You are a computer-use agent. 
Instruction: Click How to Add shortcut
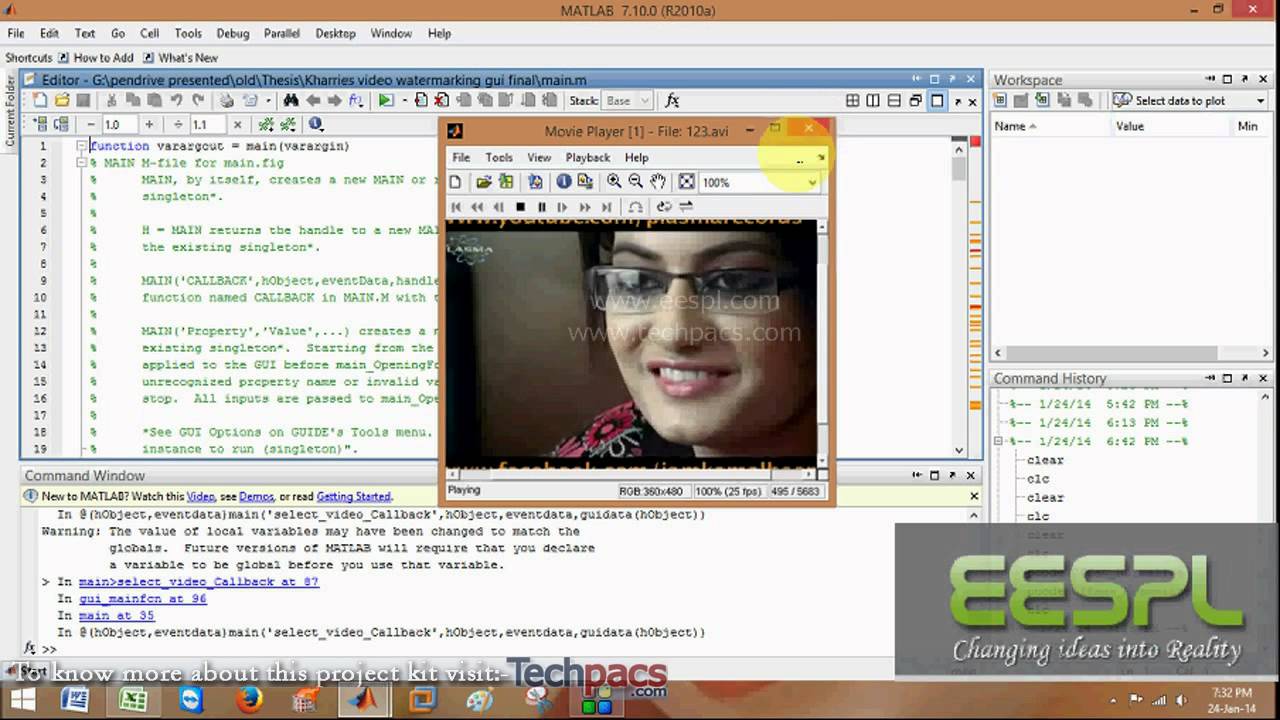(x=96, y=58)
